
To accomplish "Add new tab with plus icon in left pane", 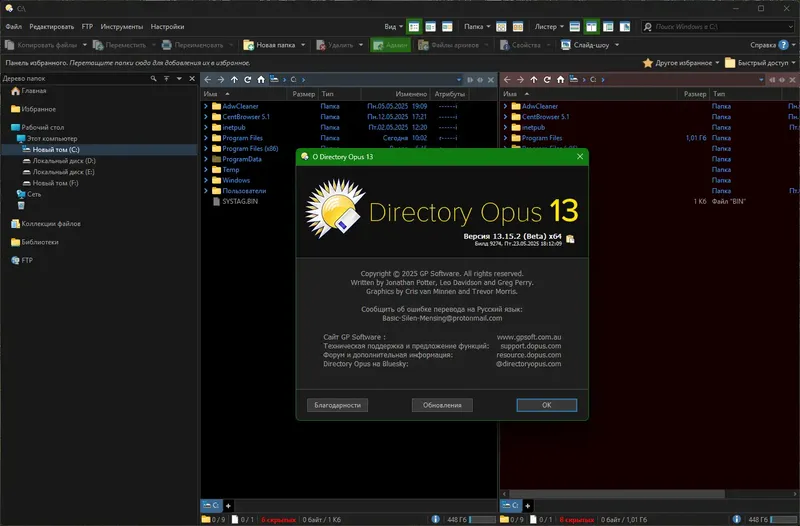I will [228, 506].
